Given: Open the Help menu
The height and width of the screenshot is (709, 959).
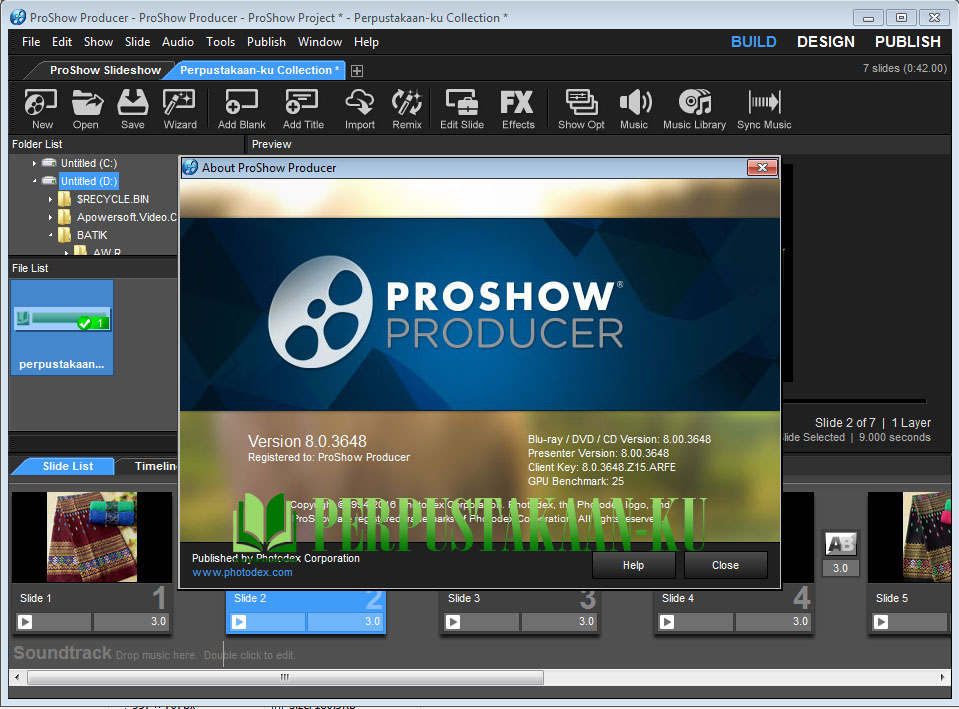Looking at the screenshot, I should 366,42.
